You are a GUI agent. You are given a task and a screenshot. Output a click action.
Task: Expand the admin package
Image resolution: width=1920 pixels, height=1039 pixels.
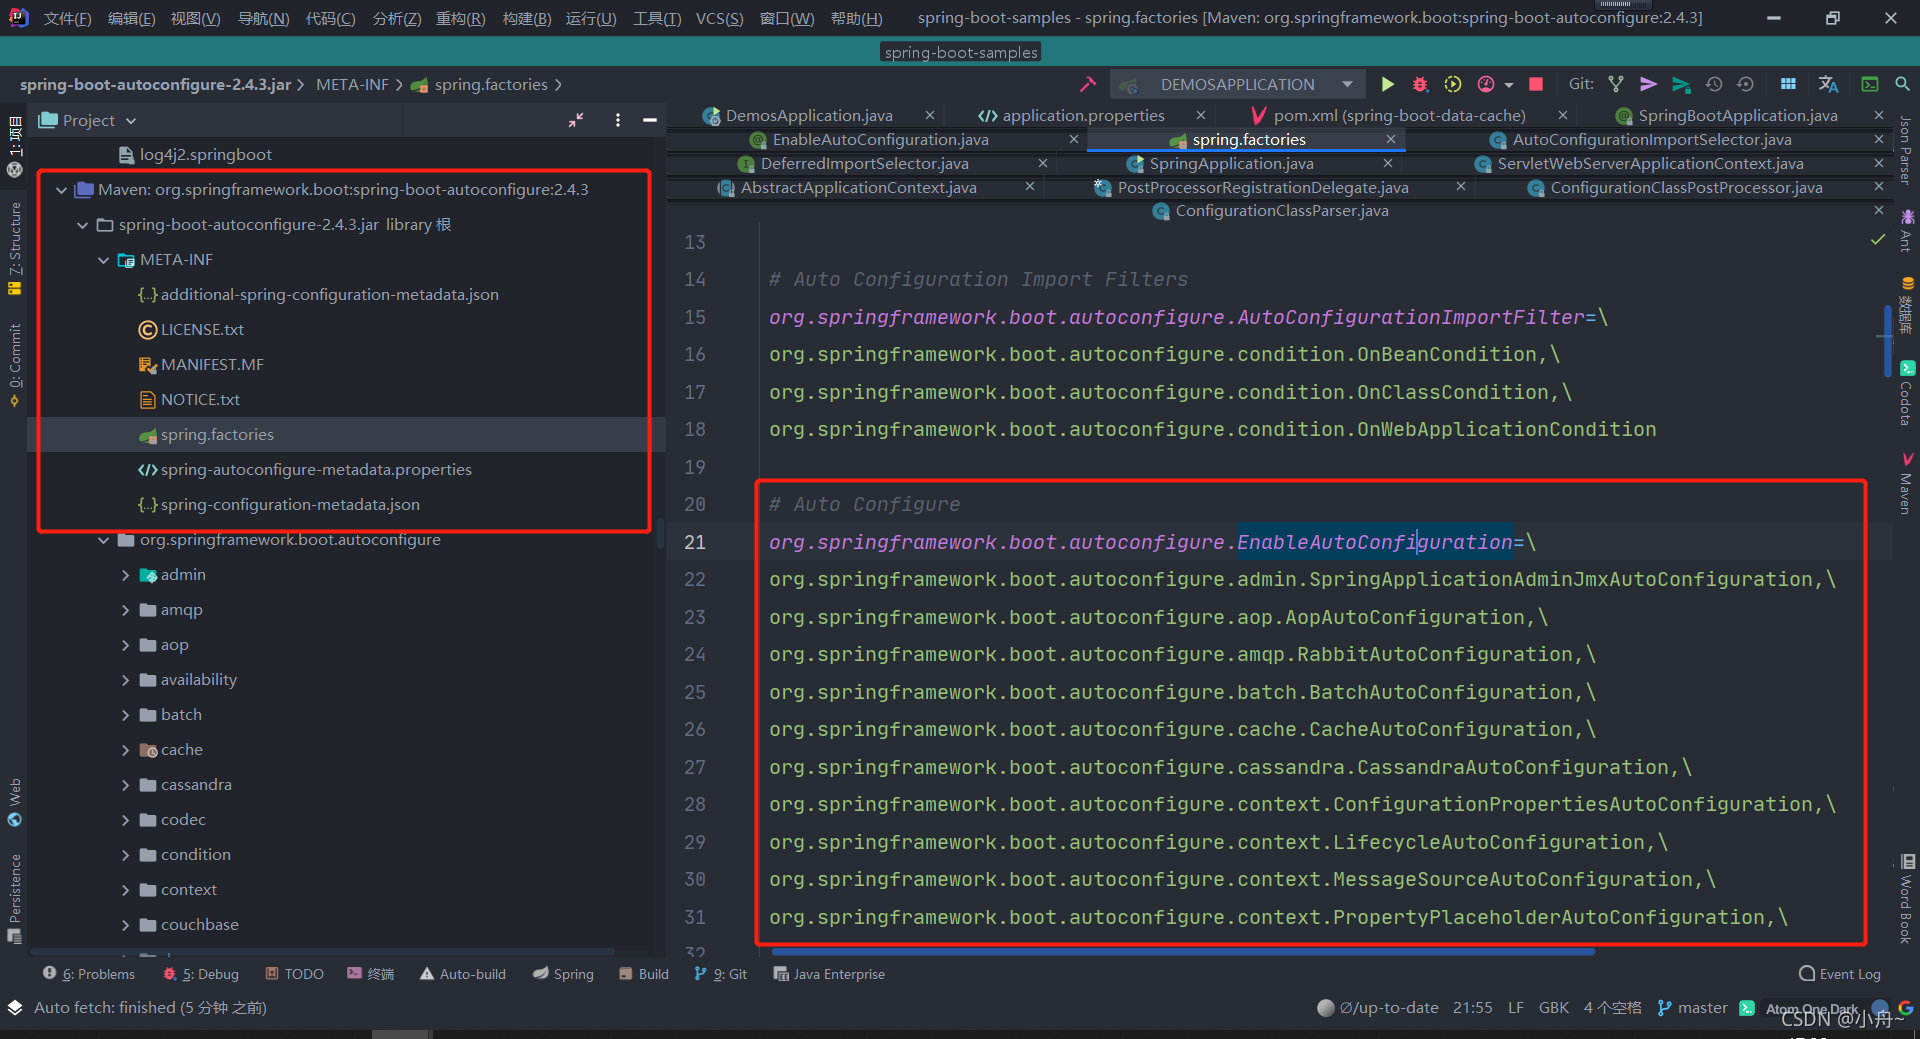(x=125, y=575)
